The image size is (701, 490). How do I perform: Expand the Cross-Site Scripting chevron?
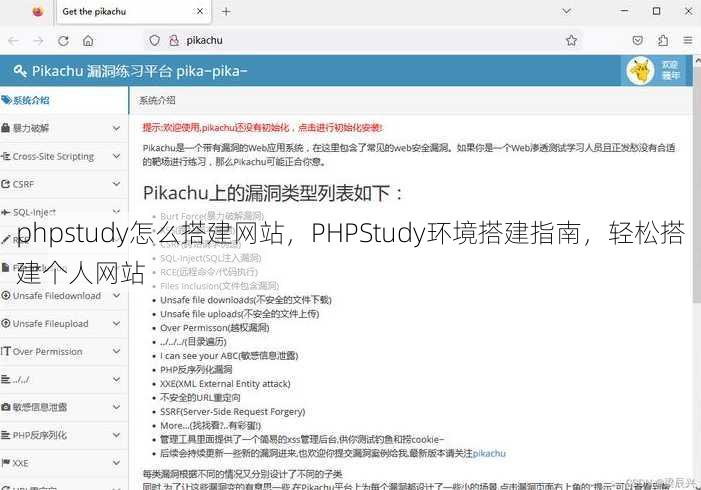point(116,156)
